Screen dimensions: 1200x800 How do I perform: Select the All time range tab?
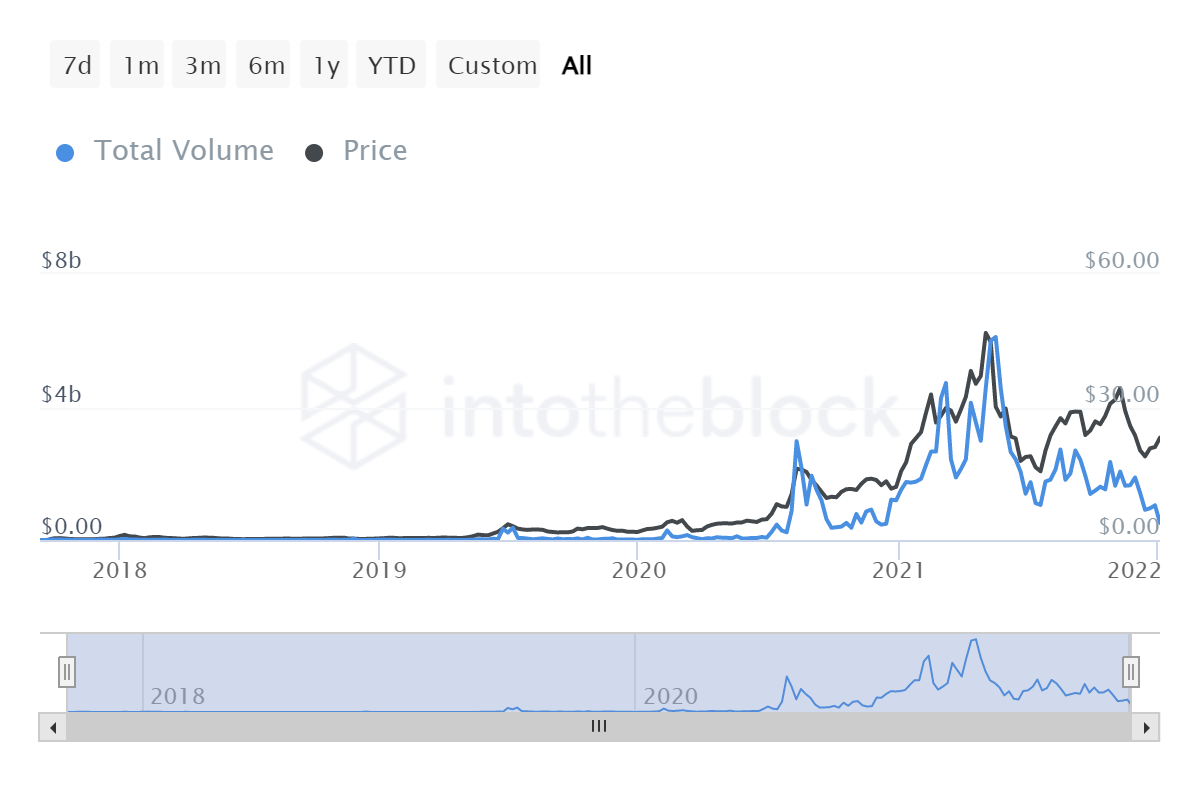click(x=576, y=64)
